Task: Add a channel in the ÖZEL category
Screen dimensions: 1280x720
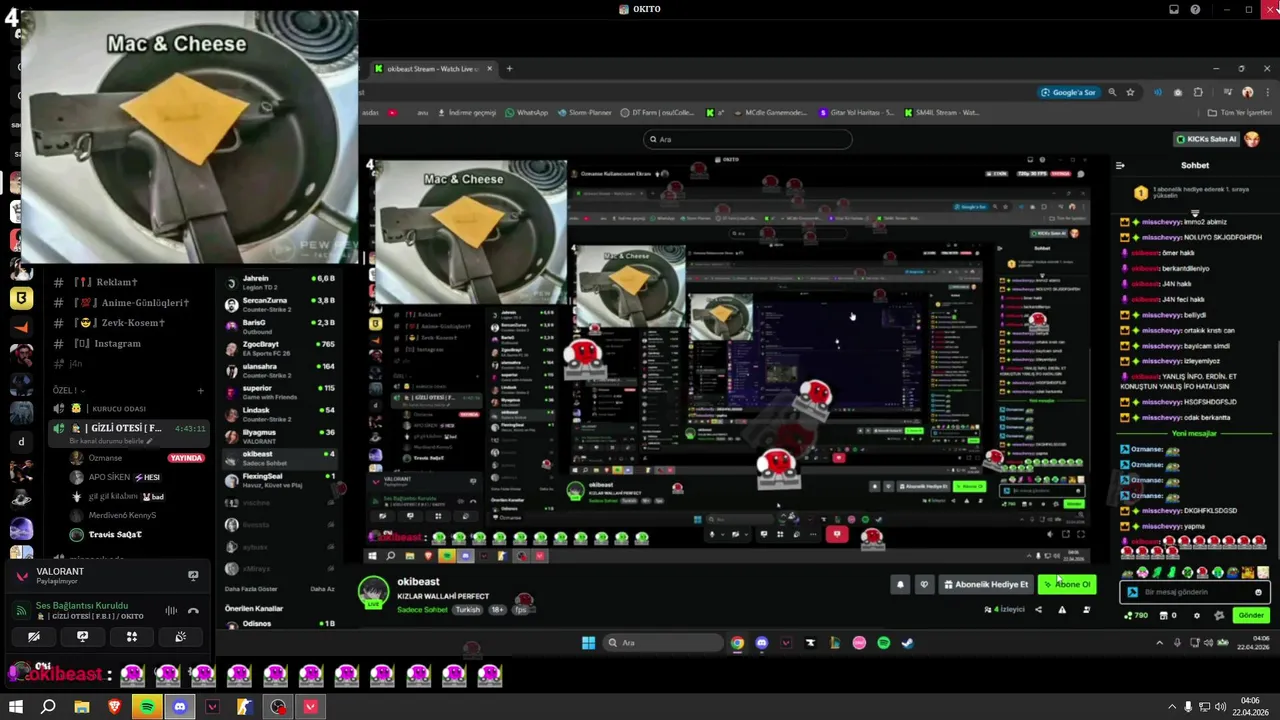Action: pyautogui.click(x=200, y=390)
